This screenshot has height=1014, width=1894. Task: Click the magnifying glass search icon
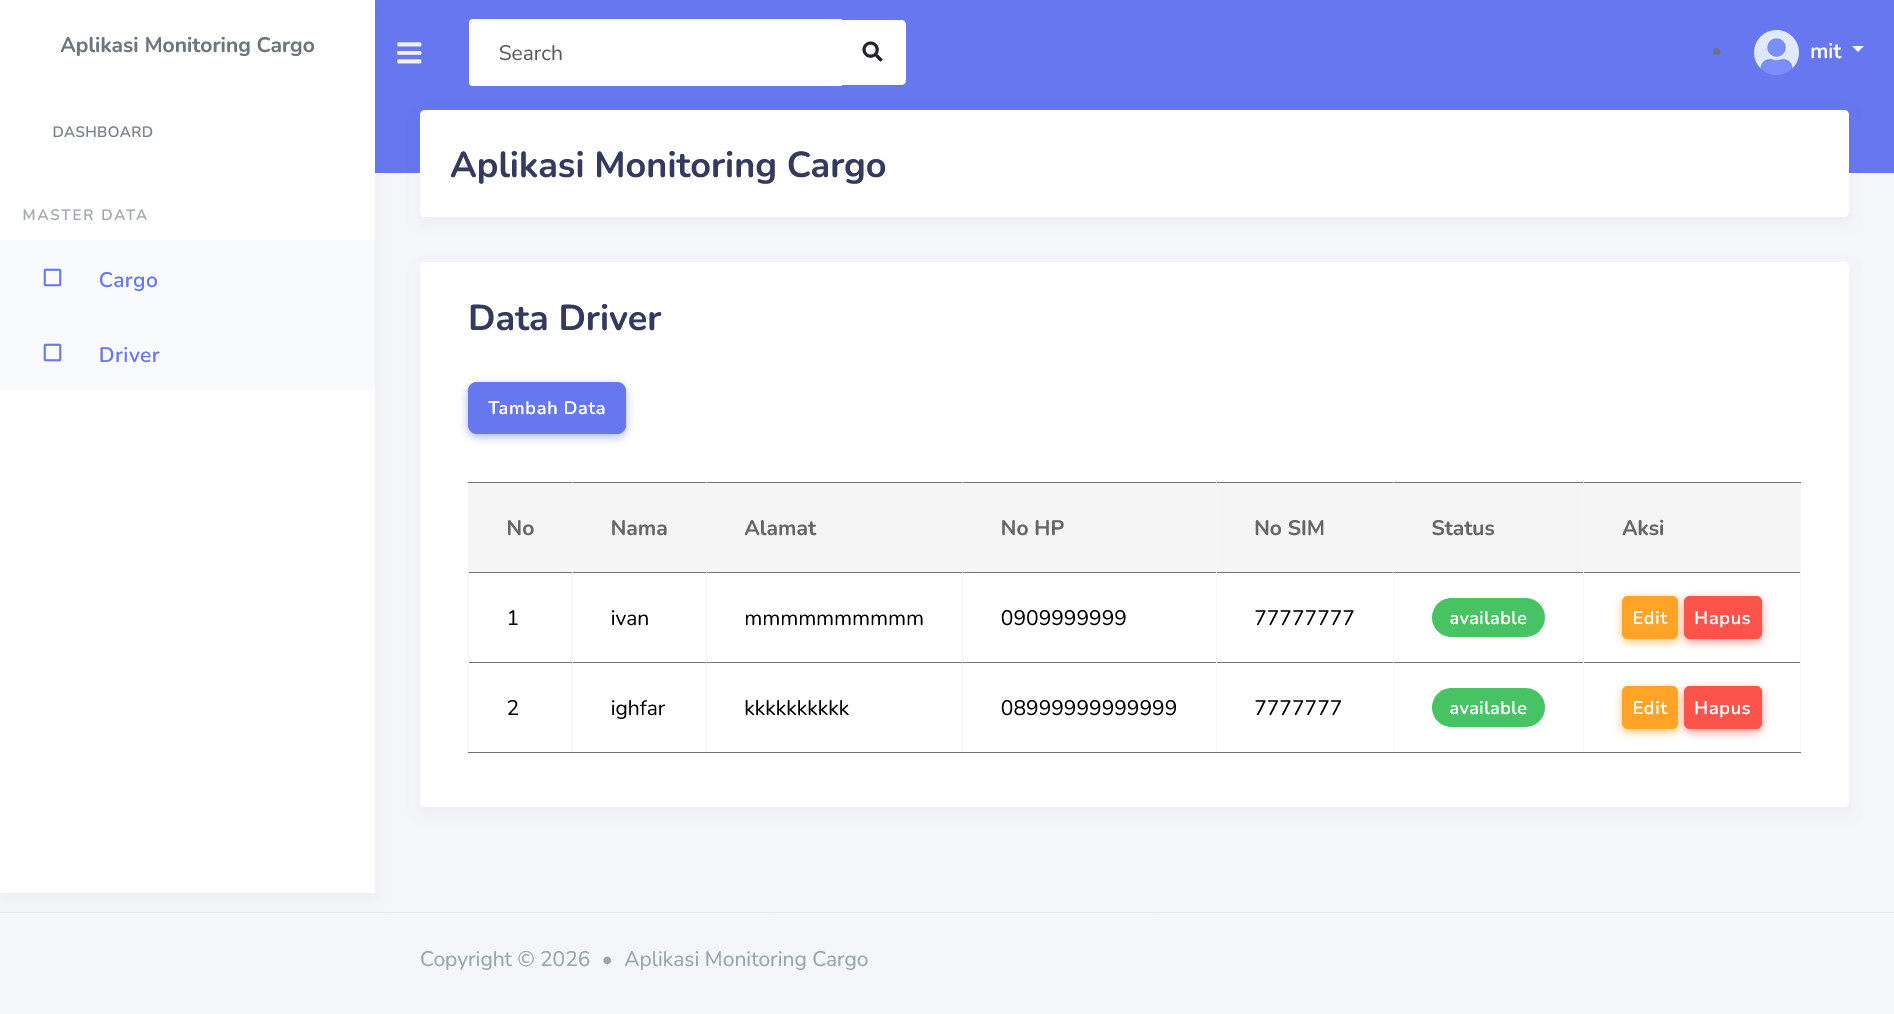tap(873, 52)
